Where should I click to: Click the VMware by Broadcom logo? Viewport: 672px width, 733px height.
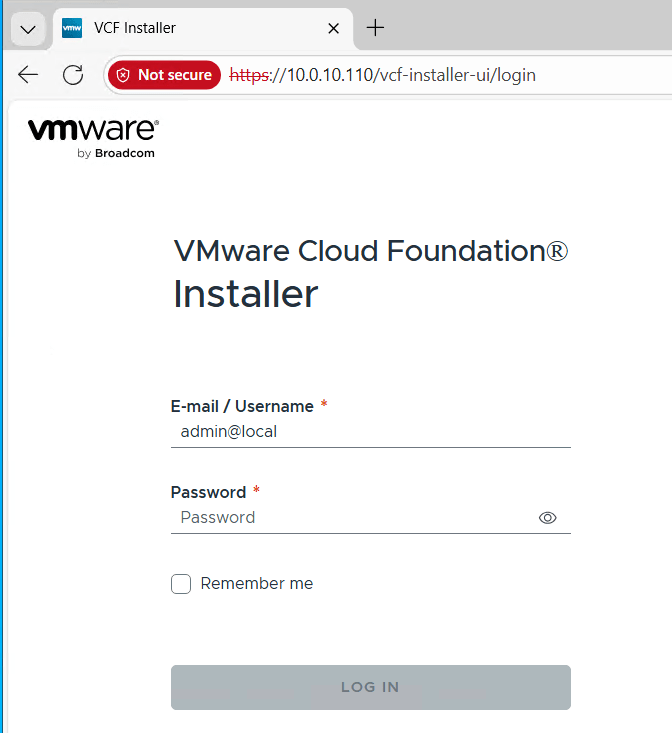(93, 137)
